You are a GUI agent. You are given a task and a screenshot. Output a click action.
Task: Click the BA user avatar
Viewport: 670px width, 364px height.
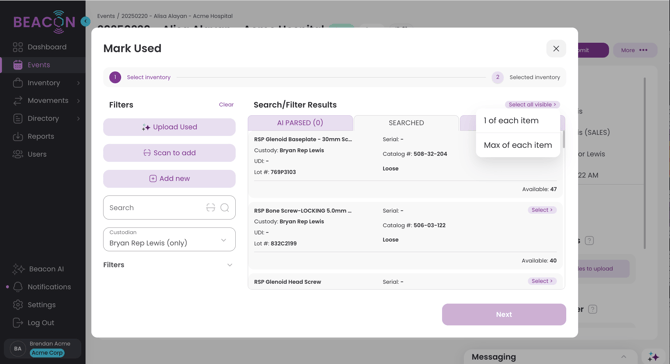[x=18, y=349]
